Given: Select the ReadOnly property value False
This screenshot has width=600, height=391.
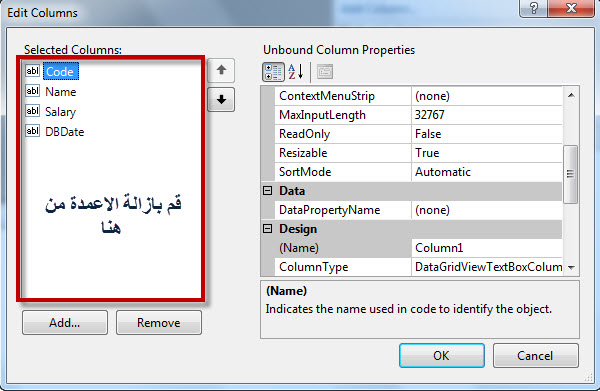Looking at the screenshot, I should tap(487, 134).
